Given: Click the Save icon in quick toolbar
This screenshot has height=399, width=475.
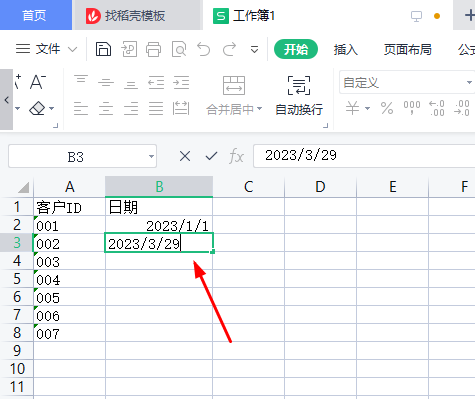Looking at the screenshot, I should tap(103, 49).
